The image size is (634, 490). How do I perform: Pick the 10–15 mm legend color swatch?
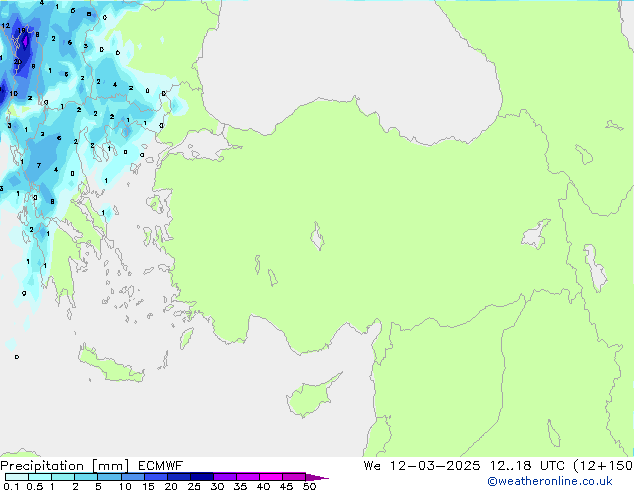pyautogui.click(x=132, y=477)
